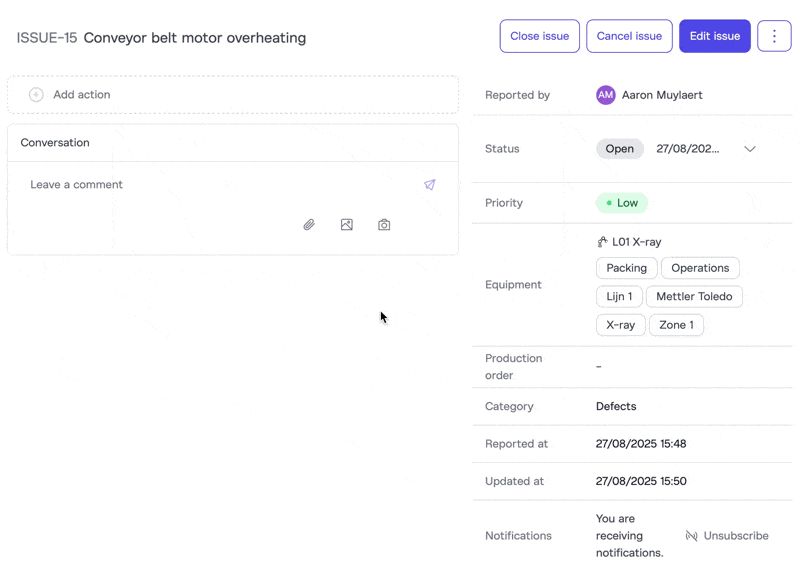Image resolution: width=800 pixels, height=576 pixels.
Task: Click the send comment paper plane icon
Action: 430,185
